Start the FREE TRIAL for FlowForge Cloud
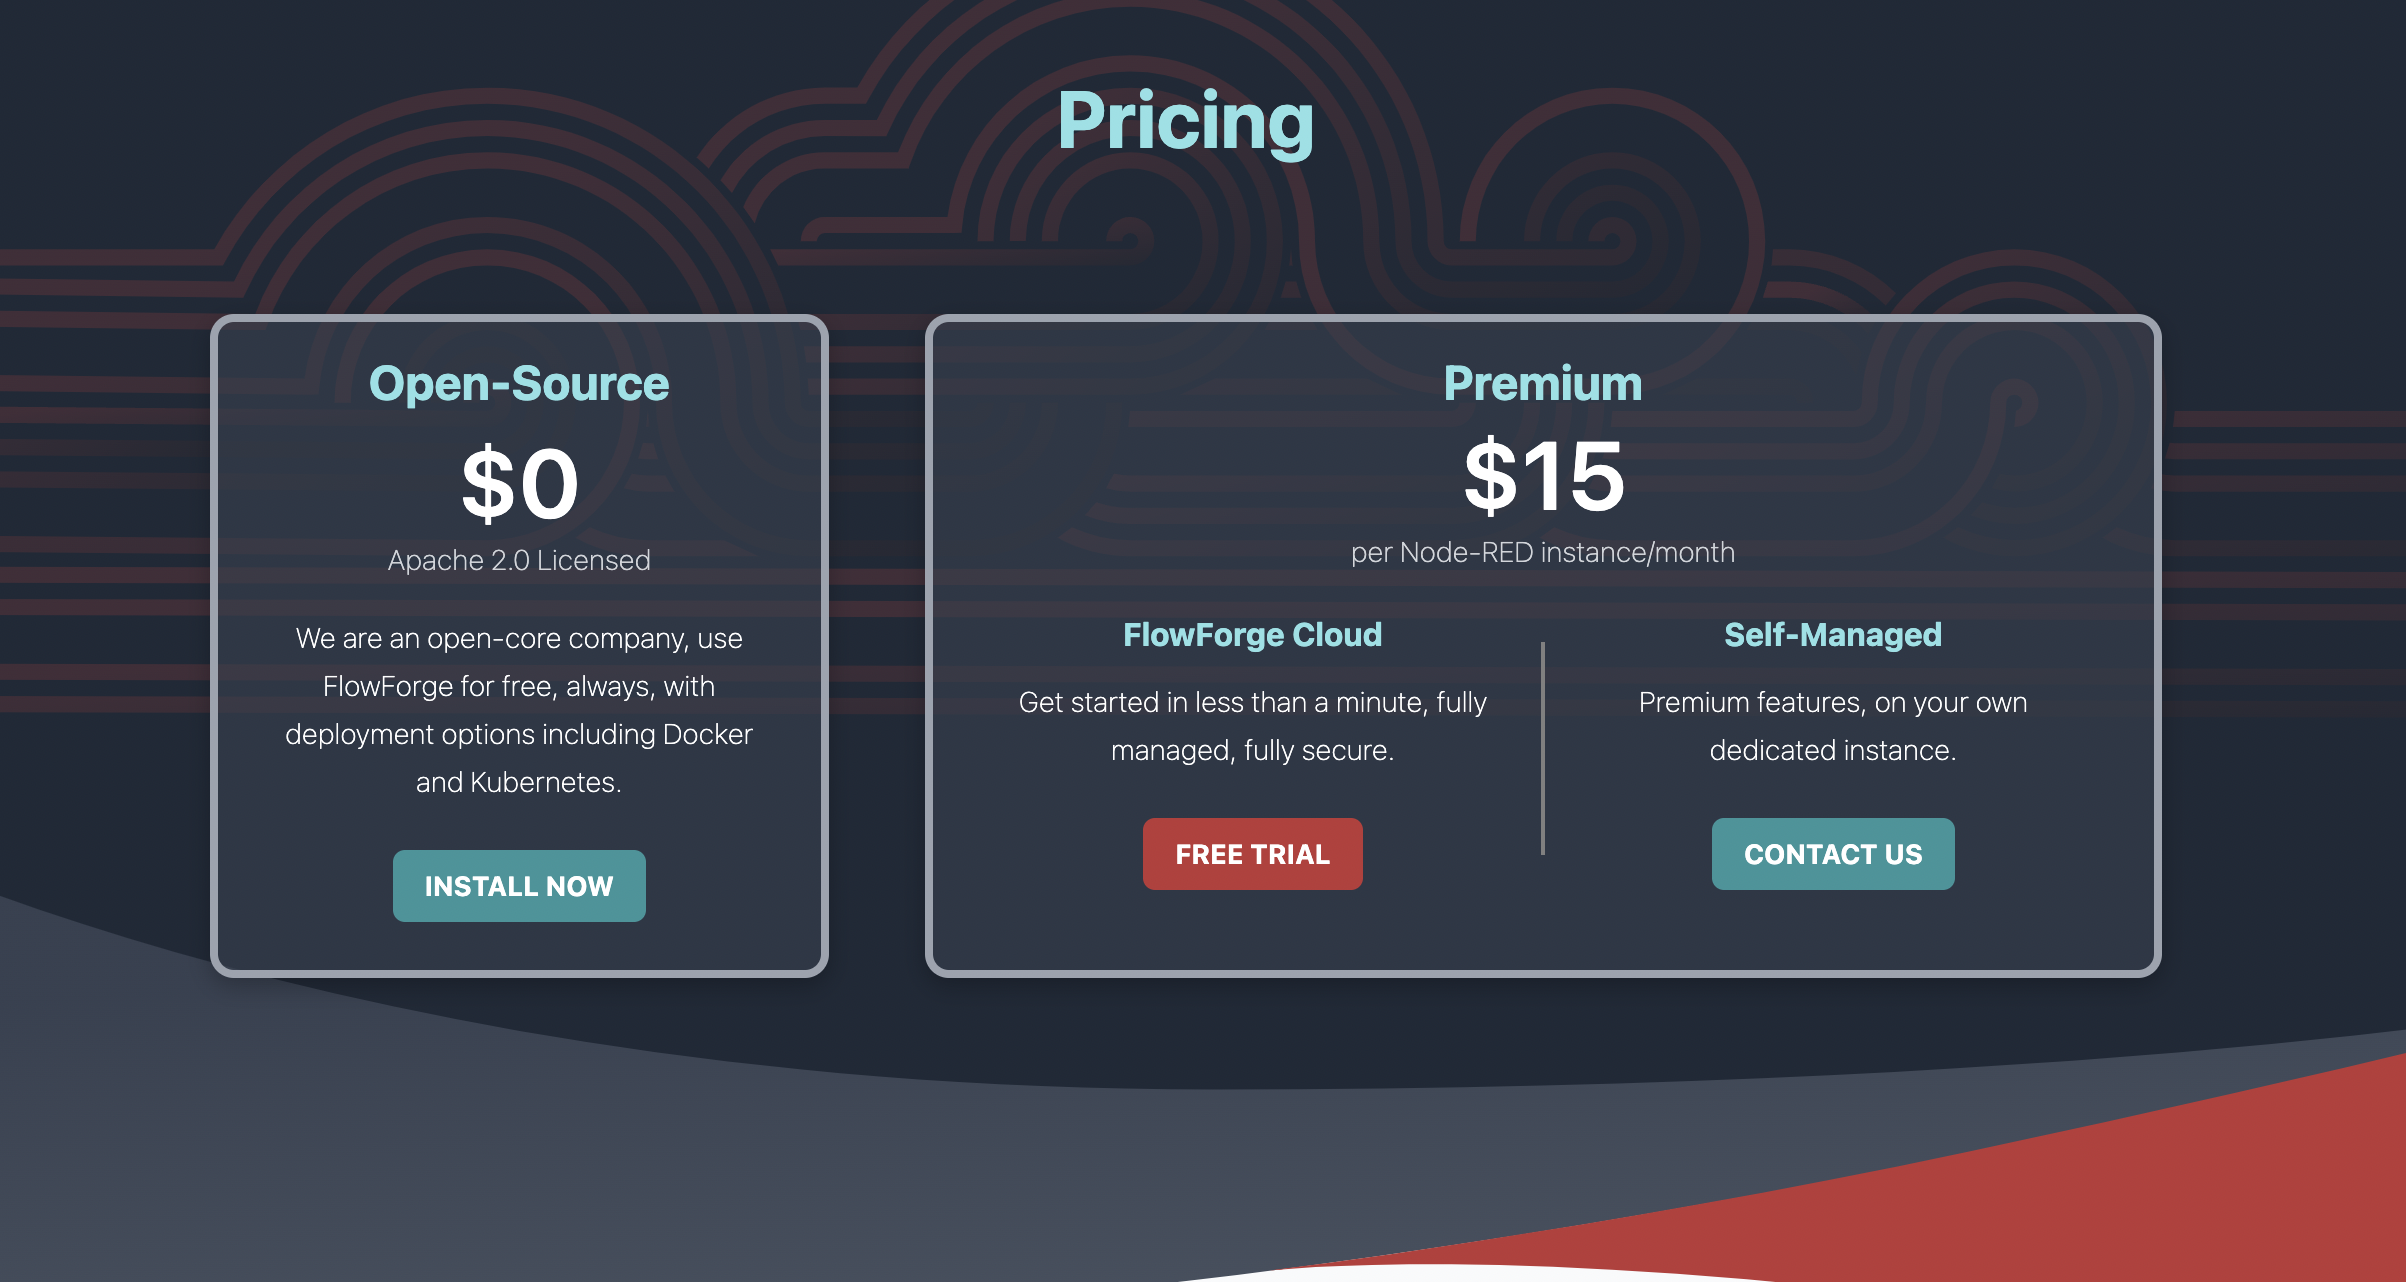This screenshot has height=1282, width=2406. point(1252,854)
